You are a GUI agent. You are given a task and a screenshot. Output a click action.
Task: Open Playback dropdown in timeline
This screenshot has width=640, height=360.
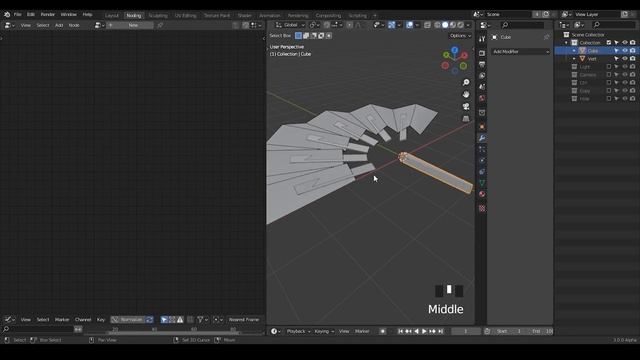[x=298, y=331]
